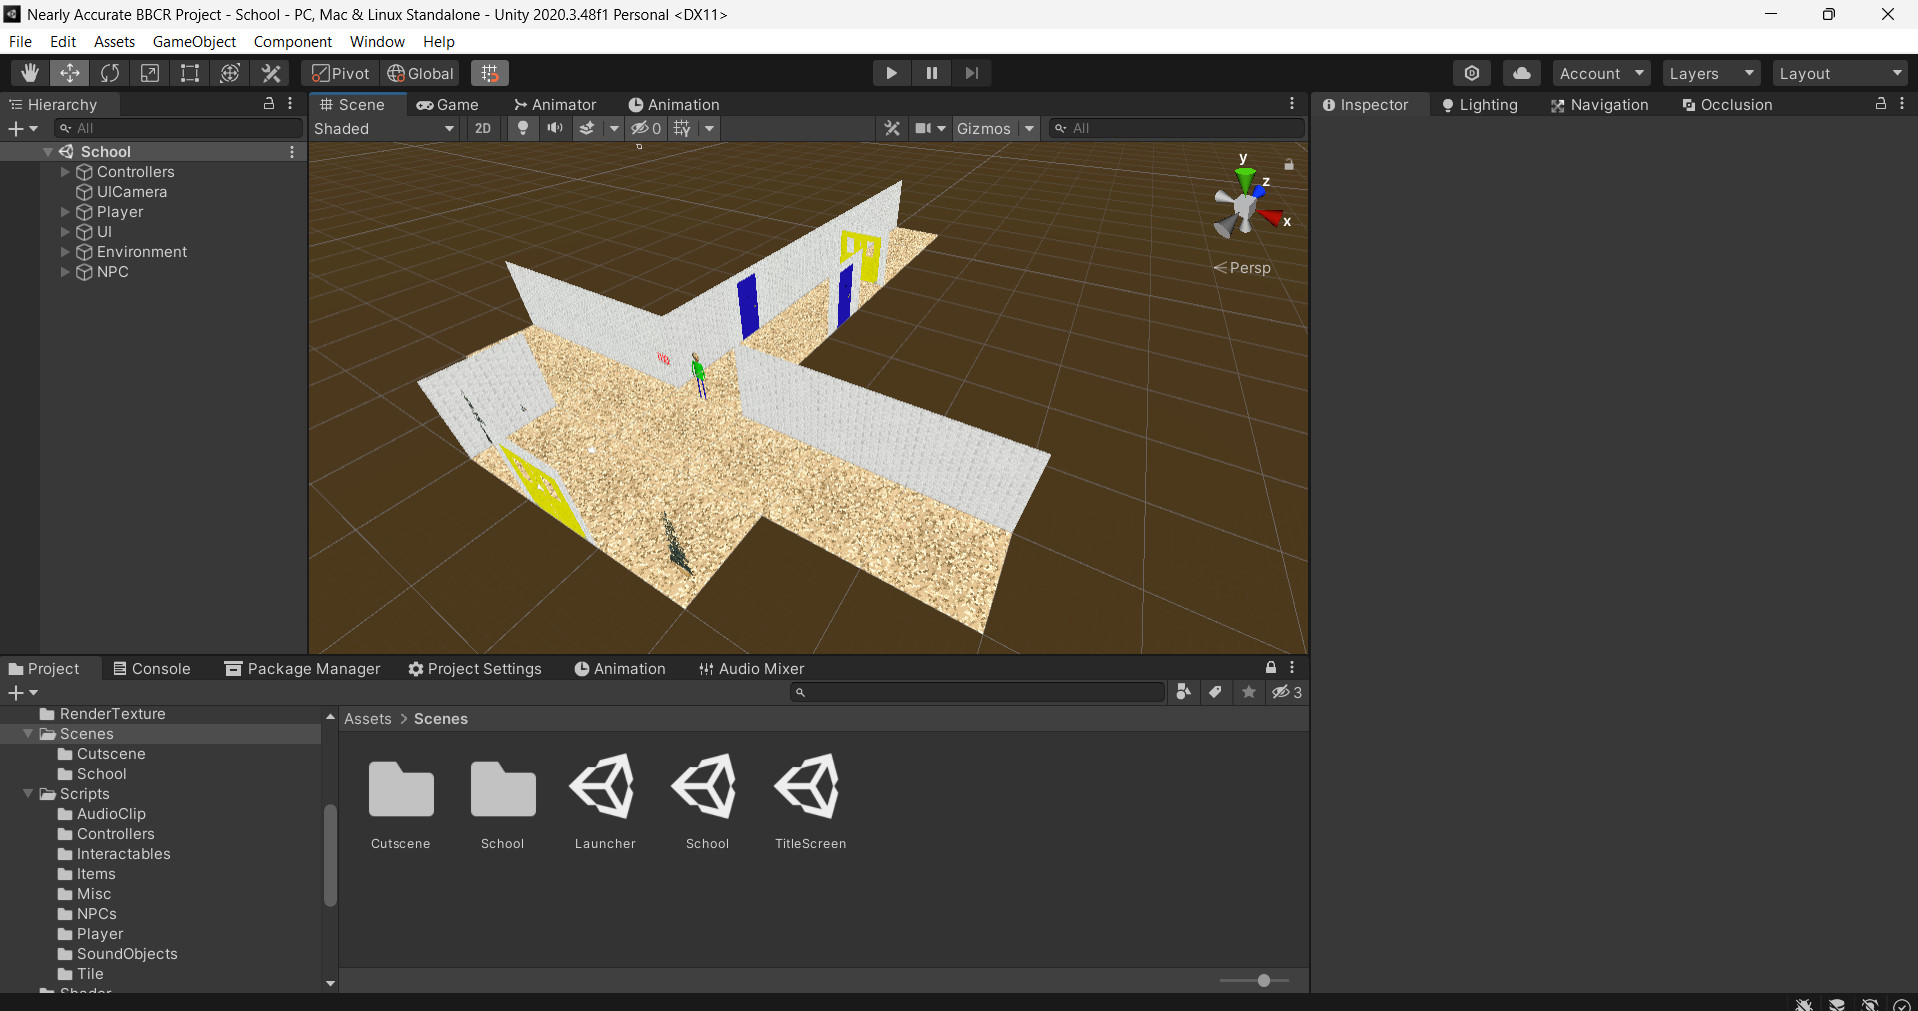Switch to the Lighting tab
Screen dimensions: 1918x1011
pos(1480,104)
